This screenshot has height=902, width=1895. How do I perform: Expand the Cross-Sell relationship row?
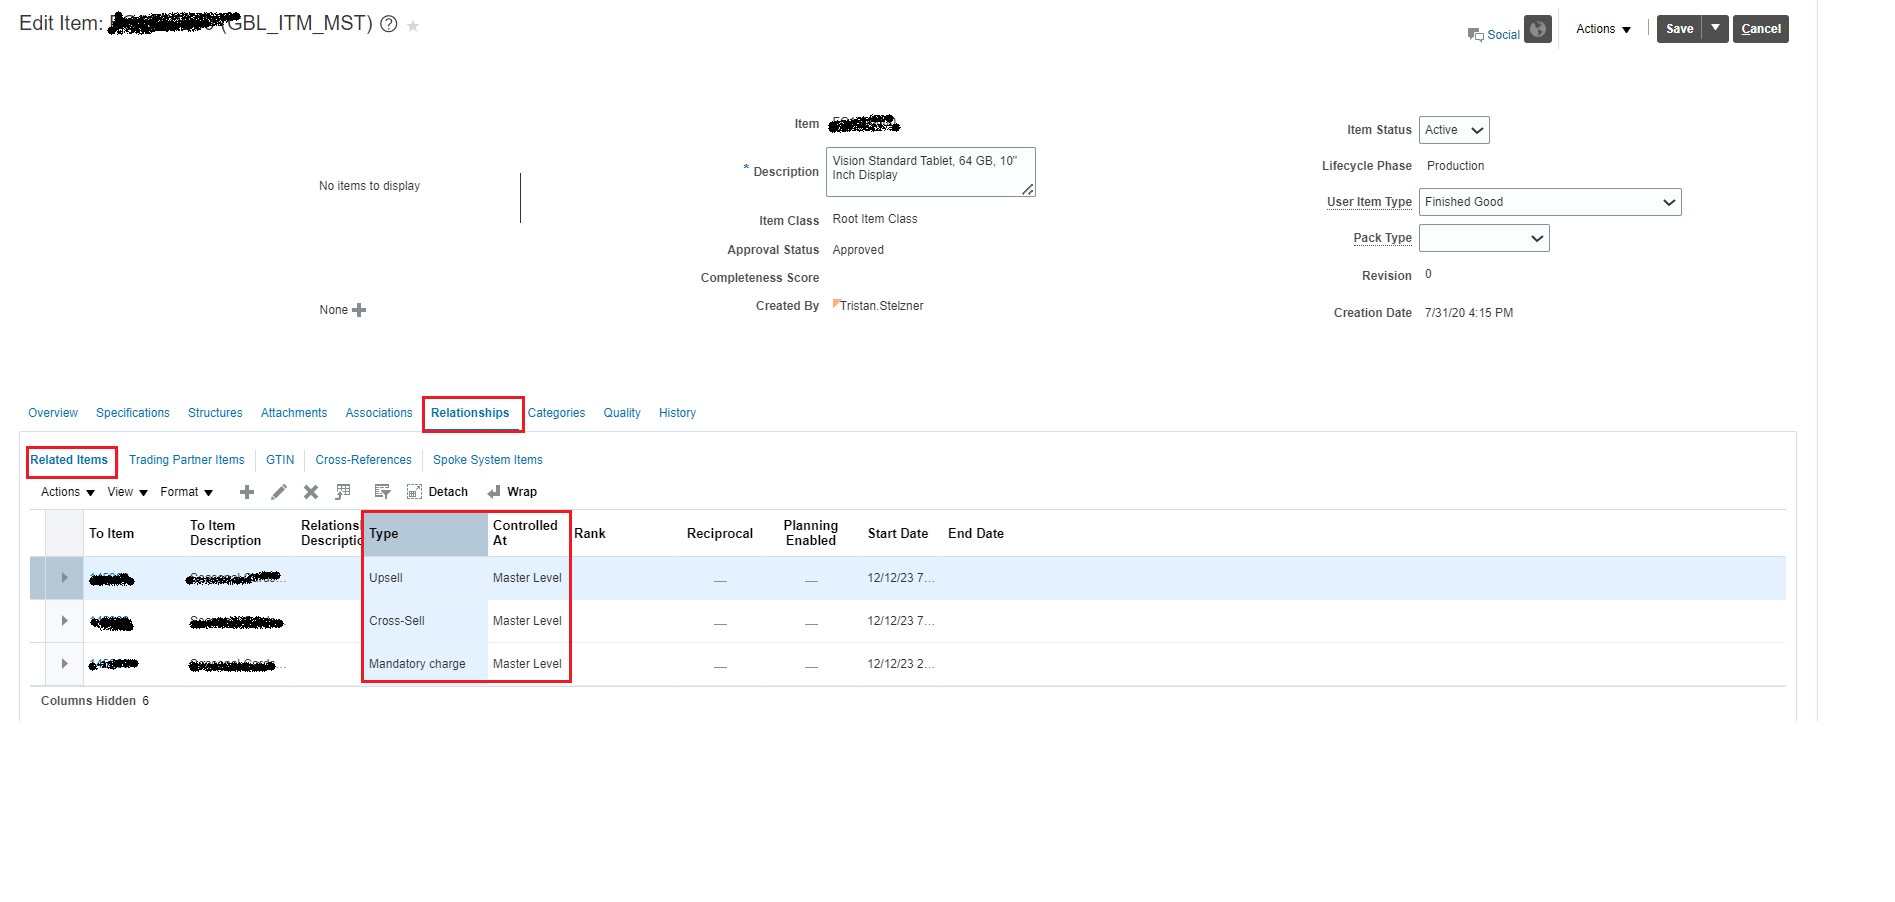pos(65,621)
